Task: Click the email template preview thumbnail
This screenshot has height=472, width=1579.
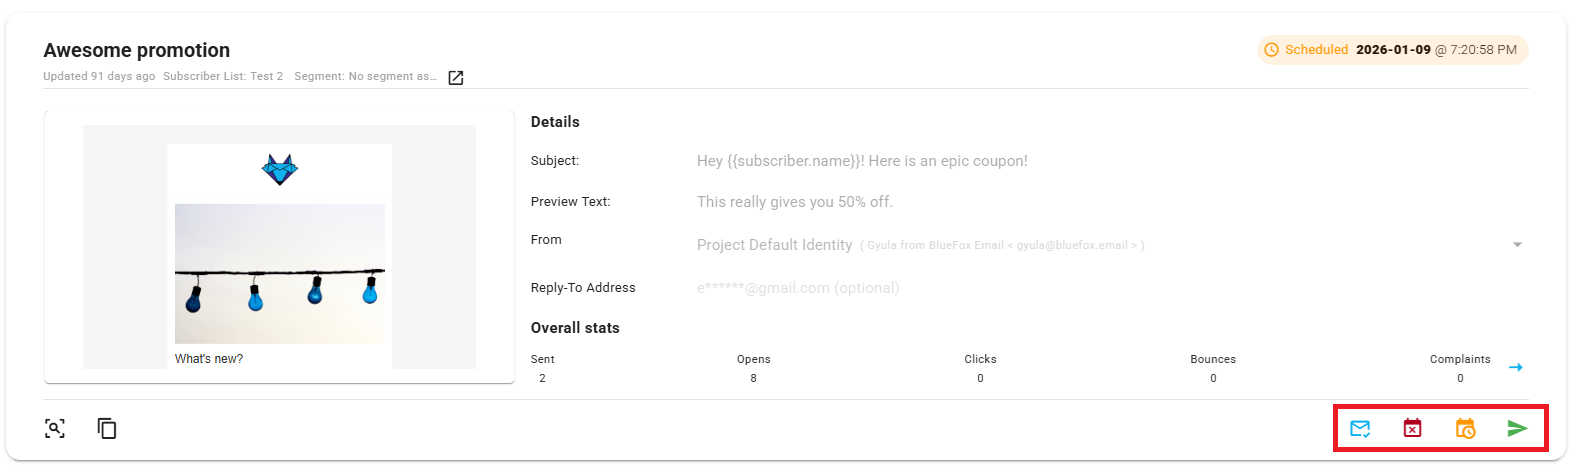Action: click(279, 247)
